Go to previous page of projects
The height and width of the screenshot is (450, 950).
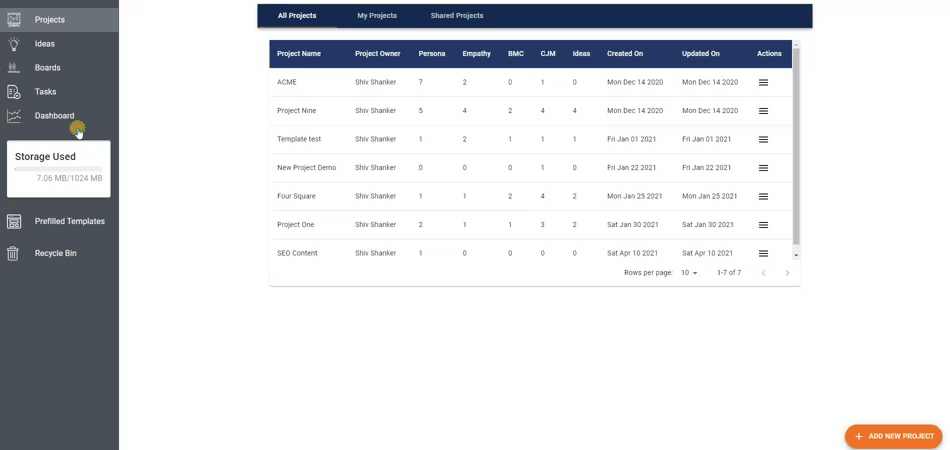762,273
